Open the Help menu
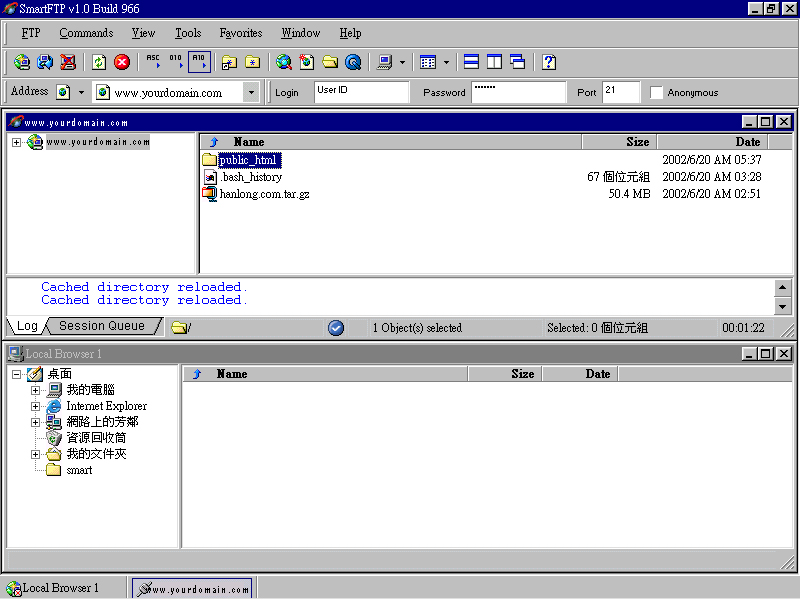 351,33
